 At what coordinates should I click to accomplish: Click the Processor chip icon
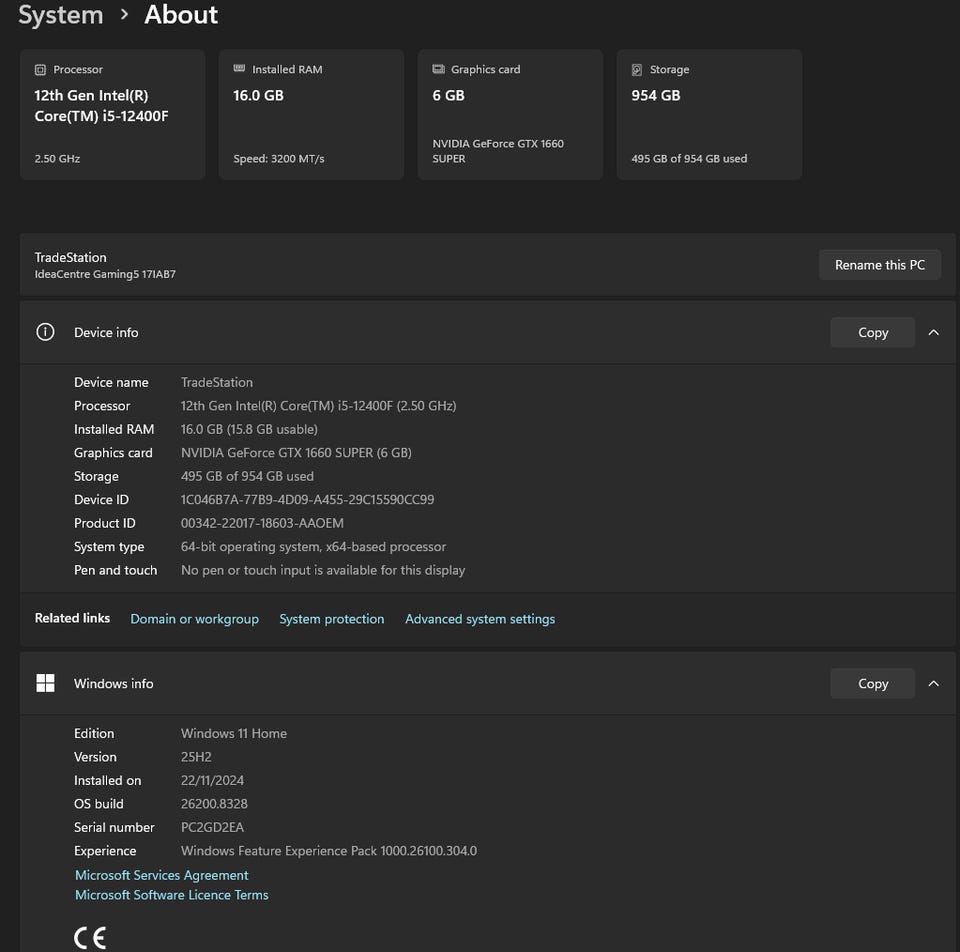(x=40, y=70)
